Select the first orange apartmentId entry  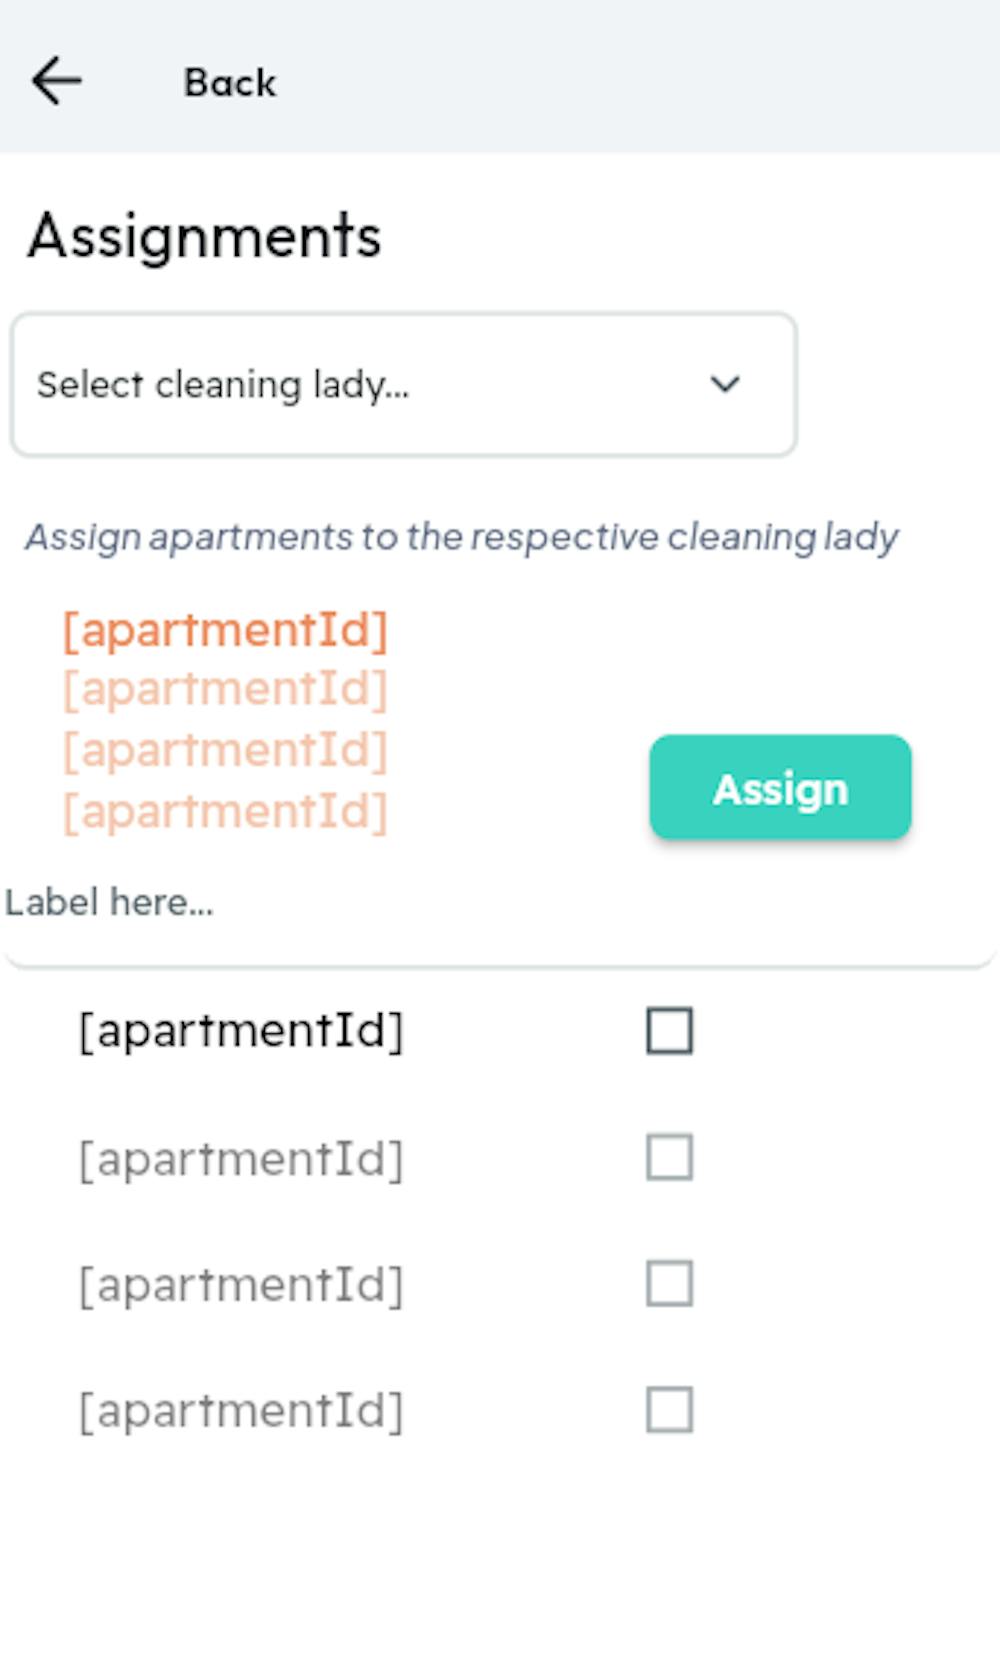(225, 630)
